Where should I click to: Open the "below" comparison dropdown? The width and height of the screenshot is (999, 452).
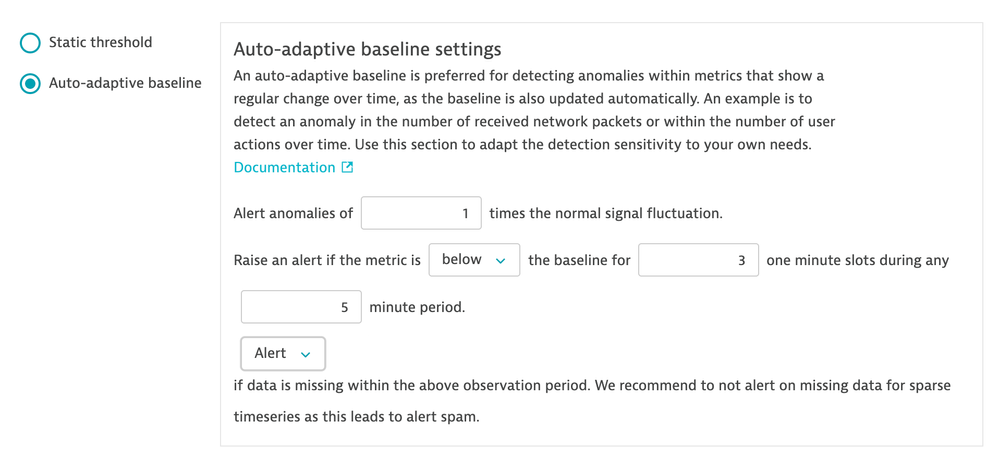tap(473, 260)
